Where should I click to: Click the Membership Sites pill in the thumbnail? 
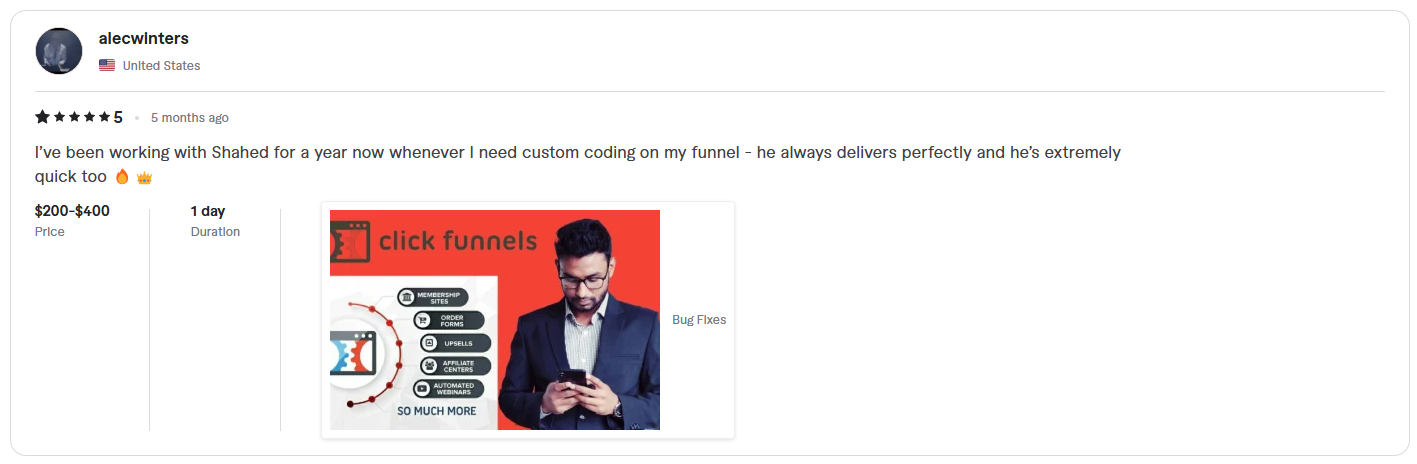pyautogui.click(x=433, y=297)
